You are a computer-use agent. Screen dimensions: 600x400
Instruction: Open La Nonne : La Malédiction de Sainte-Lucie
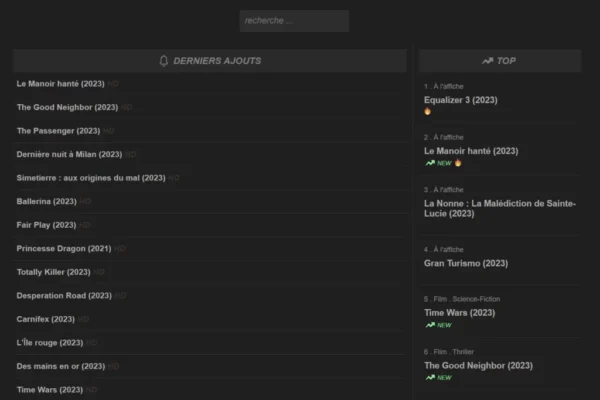pyautogui.click(x=500, y=209)
